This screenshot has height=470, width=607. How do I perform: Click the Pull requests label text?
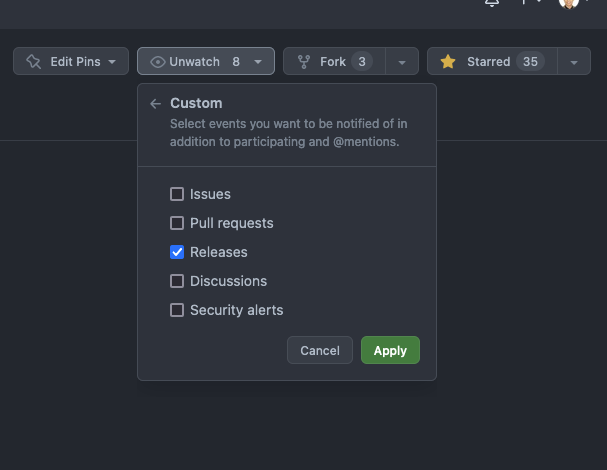point(231,223)
